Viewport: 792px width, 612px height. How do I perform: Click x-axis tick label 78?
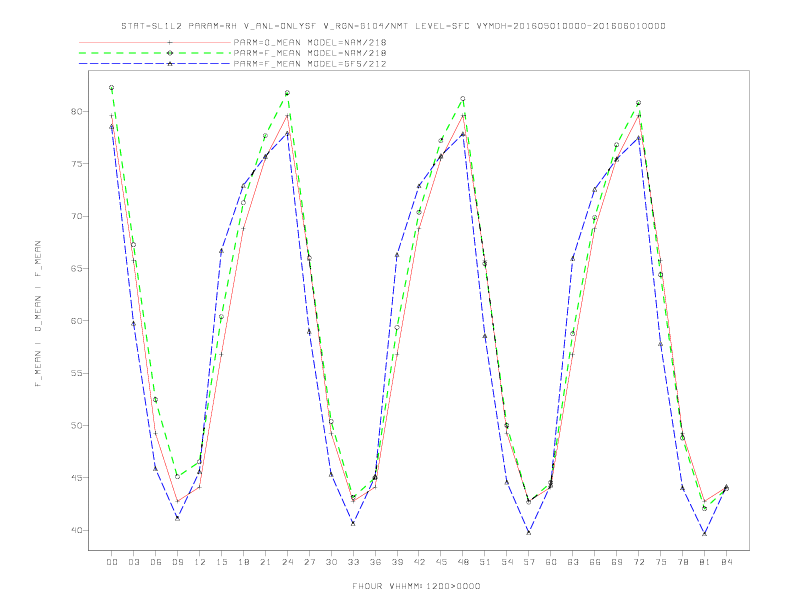pyautogui.click(x=682, y=562)
